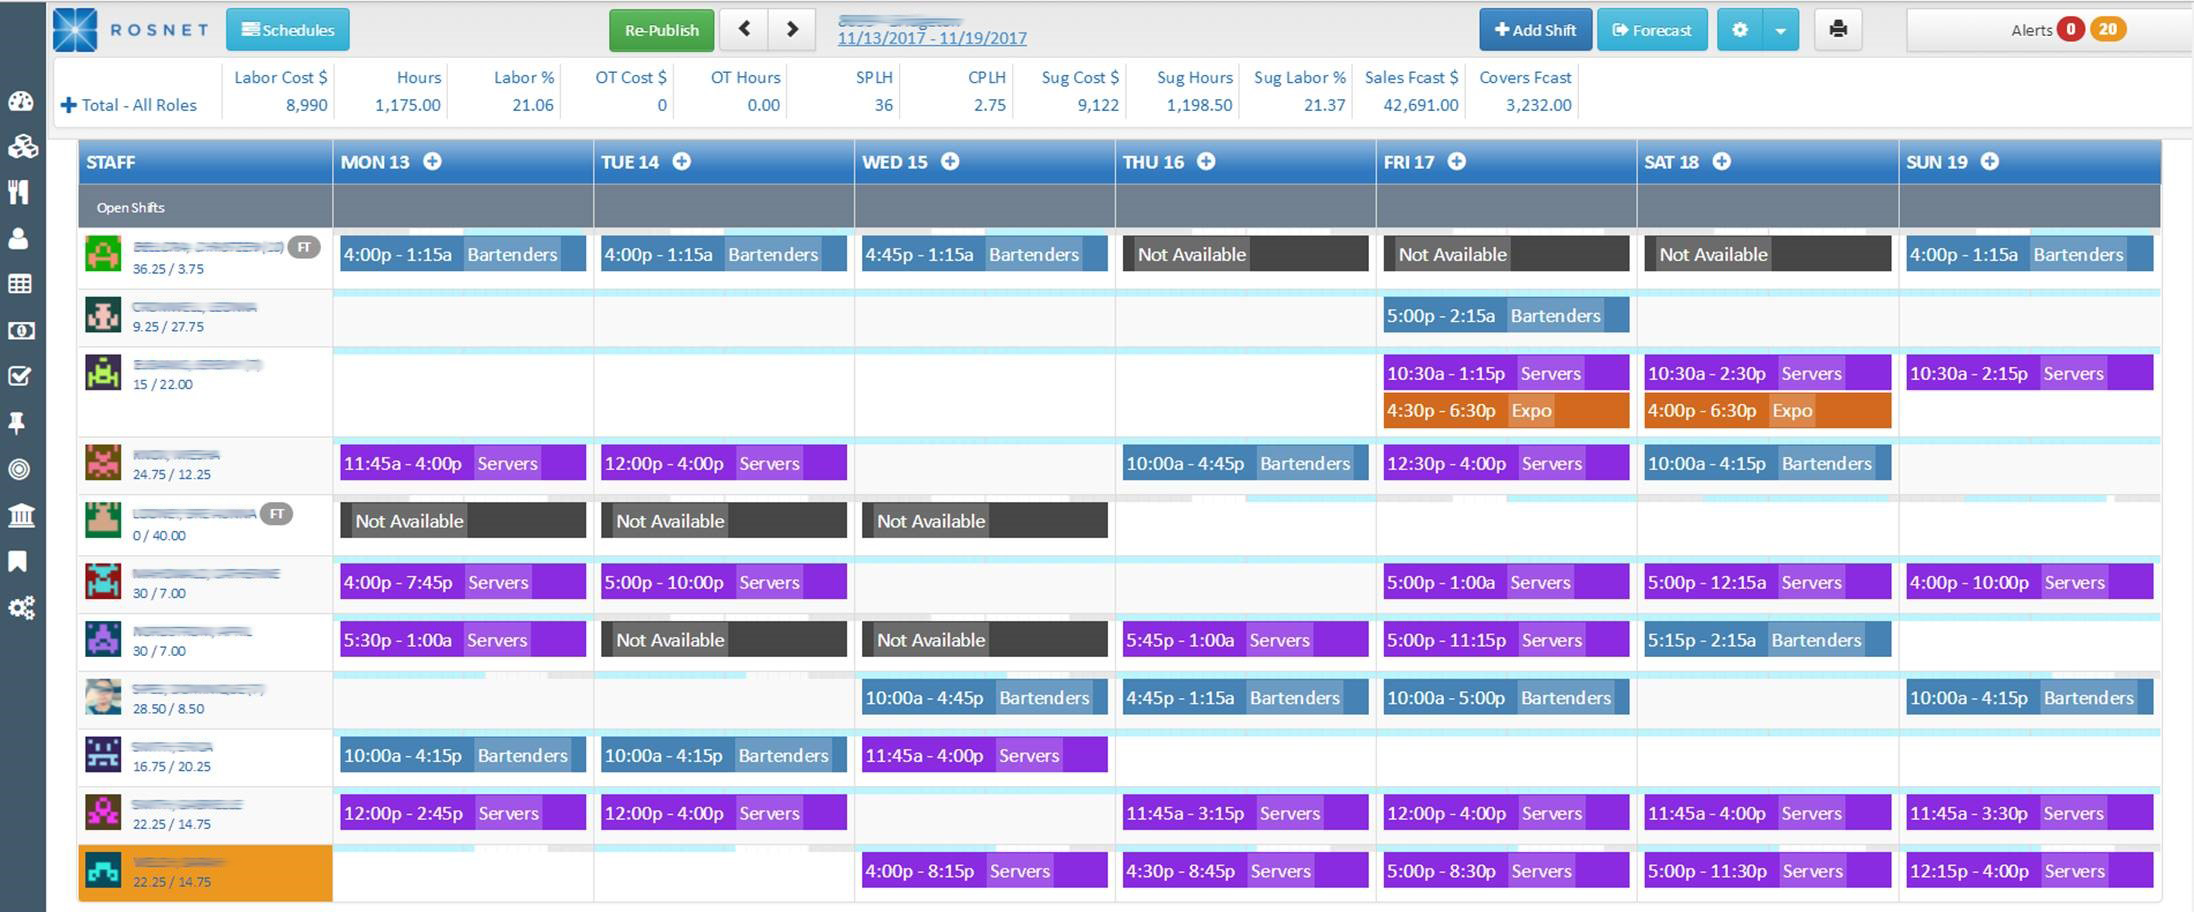Add a shift on FRI 17 plus icon

click(1457, 161)
